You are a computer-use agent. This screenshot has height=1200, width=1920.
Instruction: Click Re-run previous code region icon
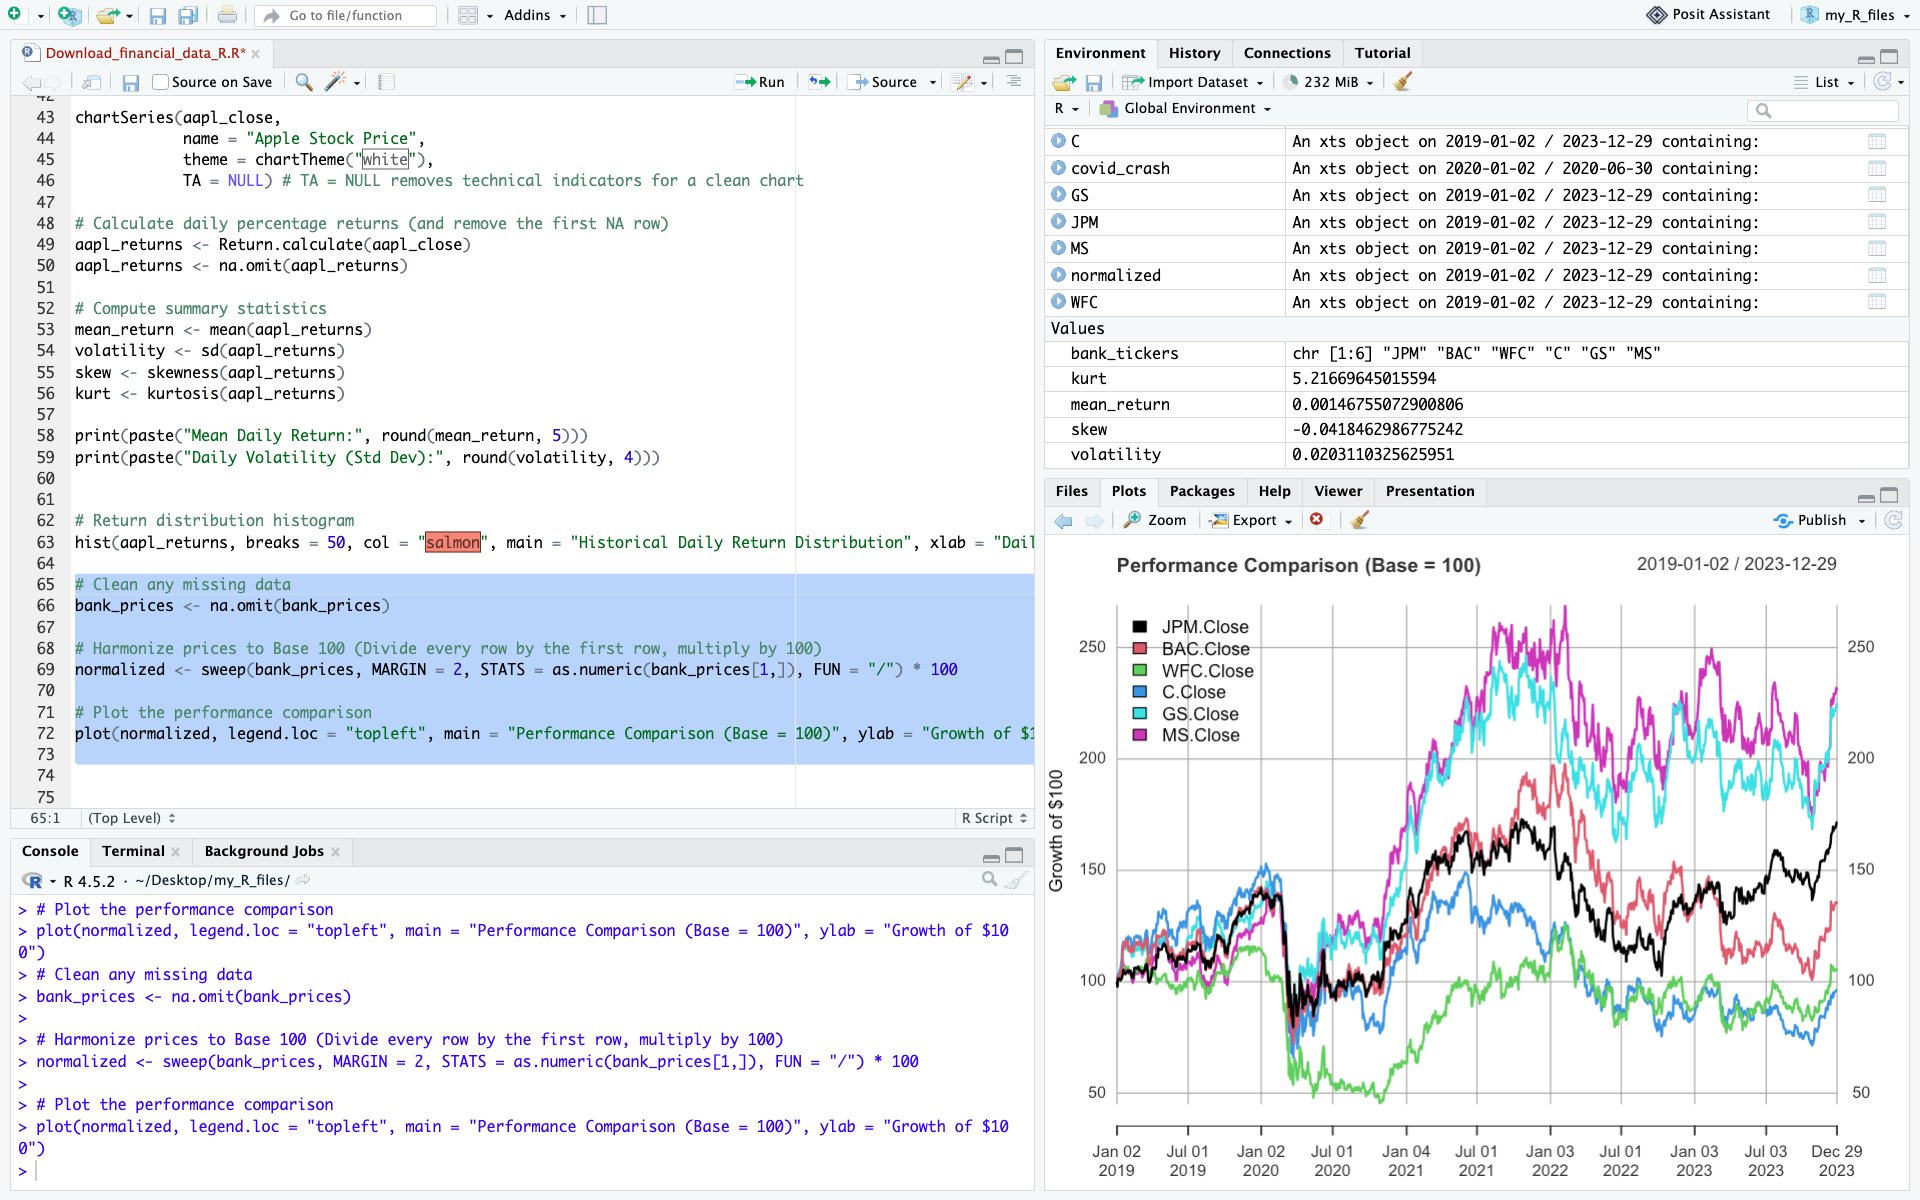coord(820,82)
